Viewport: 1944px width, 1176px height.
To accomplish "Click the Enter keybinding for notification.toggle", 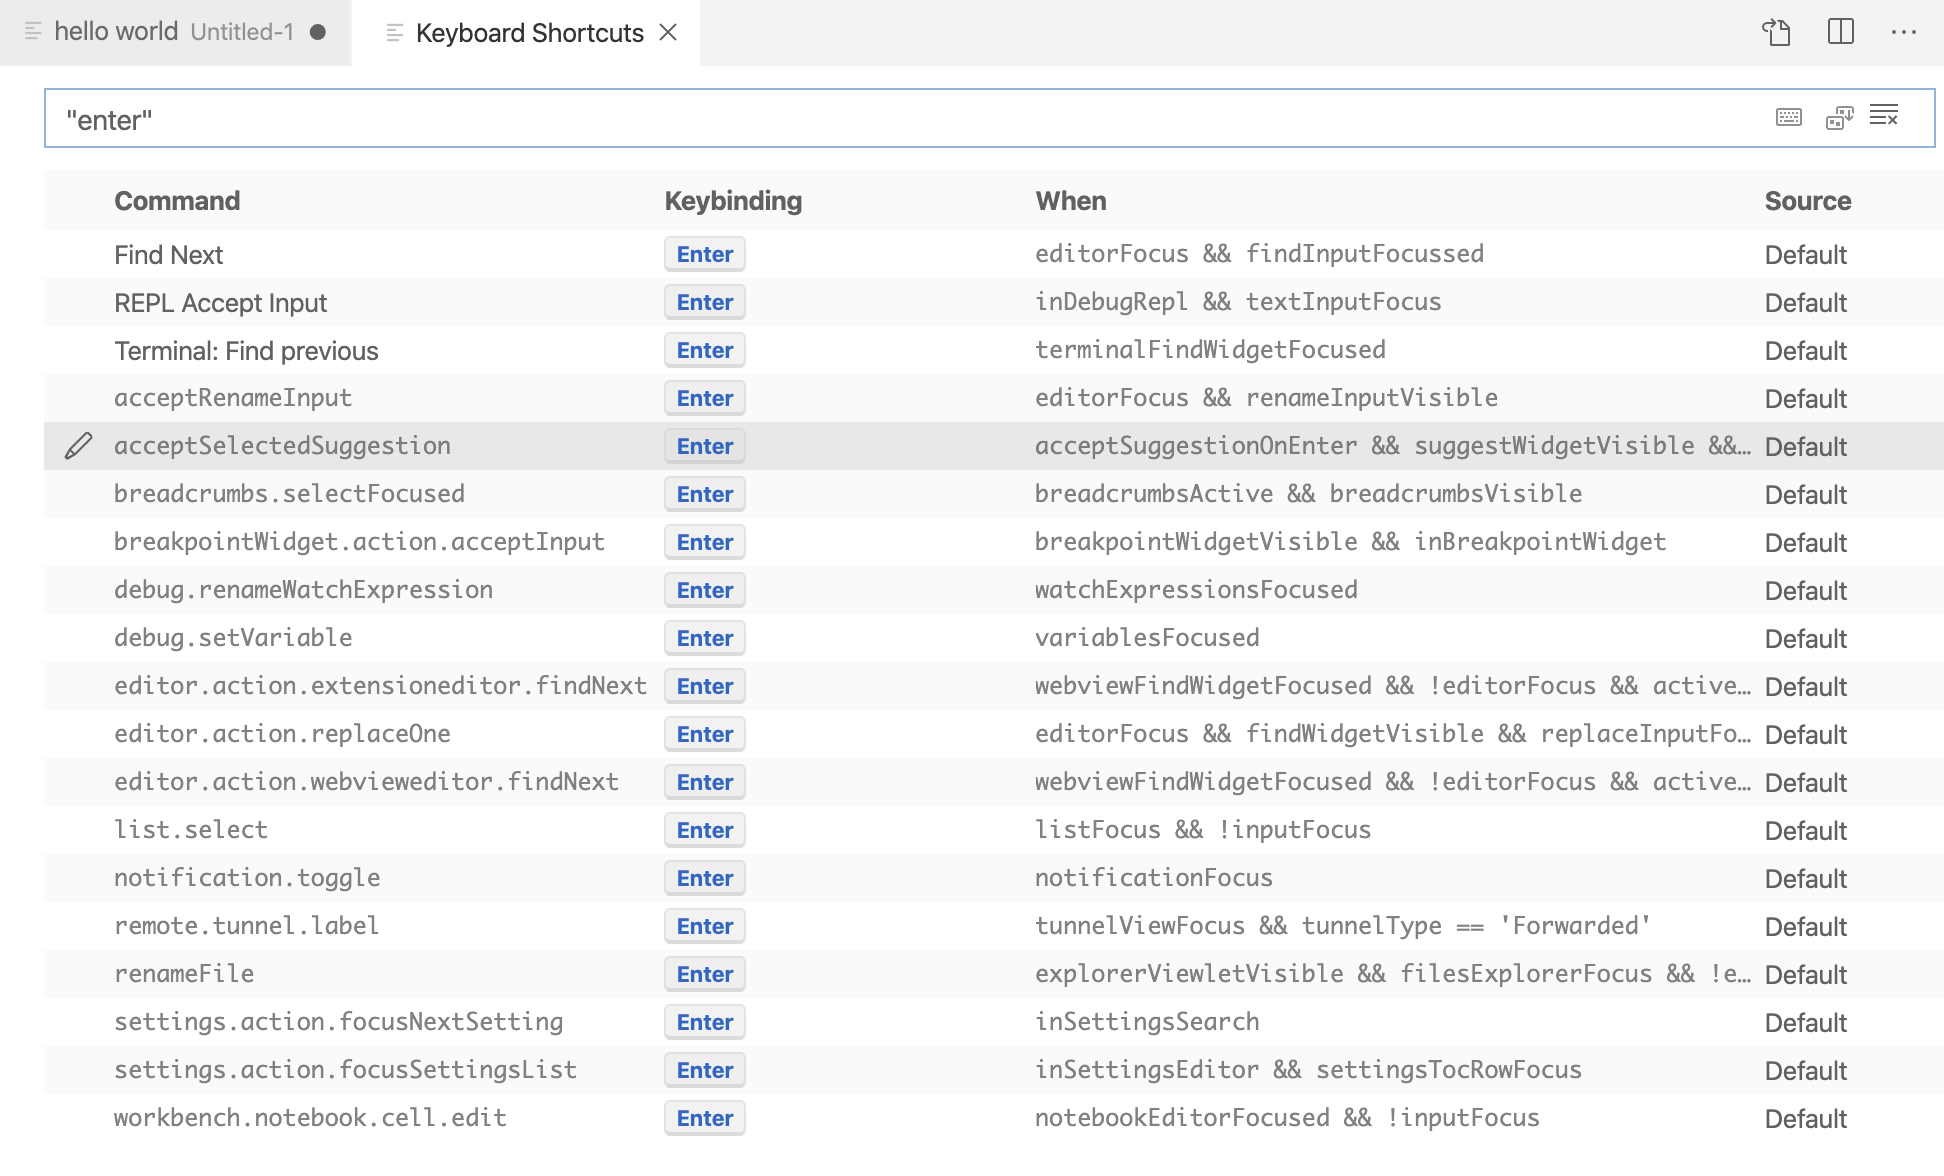I will 704,877.
